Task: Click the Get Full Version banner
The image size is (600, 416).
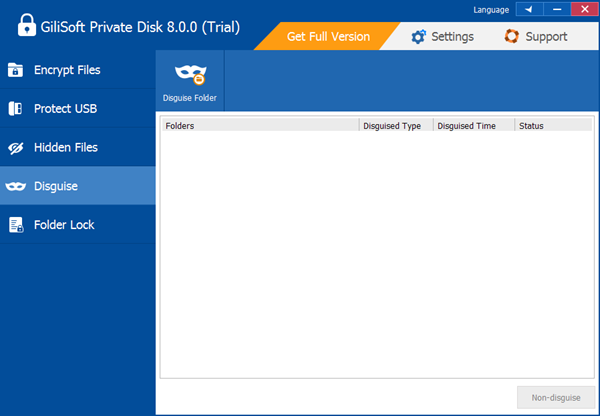Action: pyautogui.click(x=328, y=36)
